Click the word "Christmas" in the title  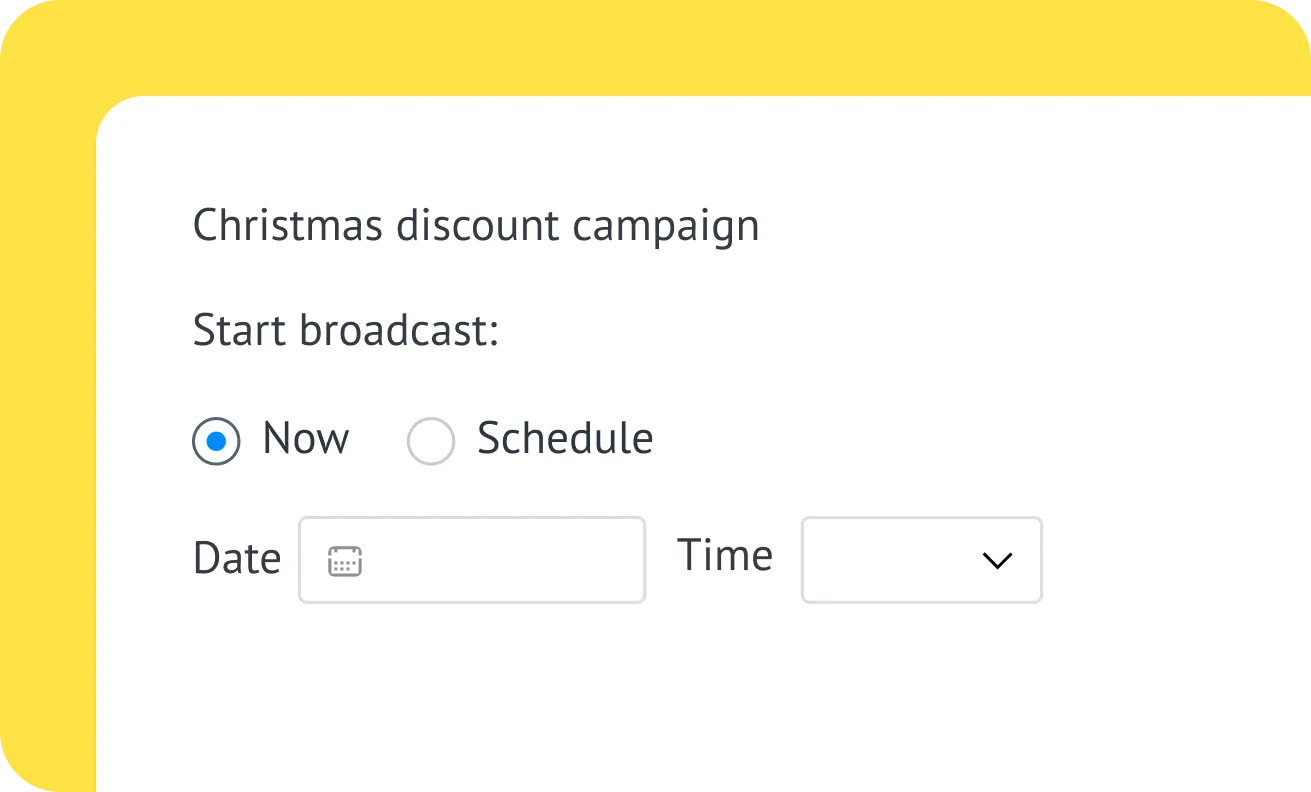pyautogui.click(x=287, y=226)
